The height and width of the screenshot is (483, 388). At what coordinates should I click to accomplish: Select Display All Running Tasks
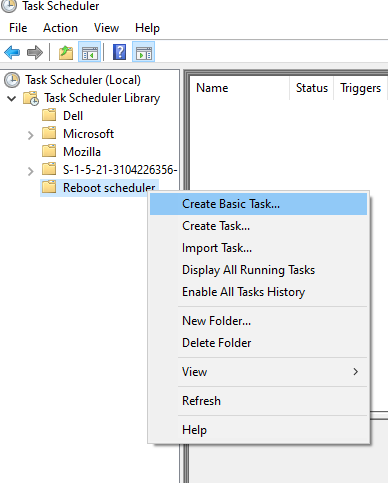(258, 270)
